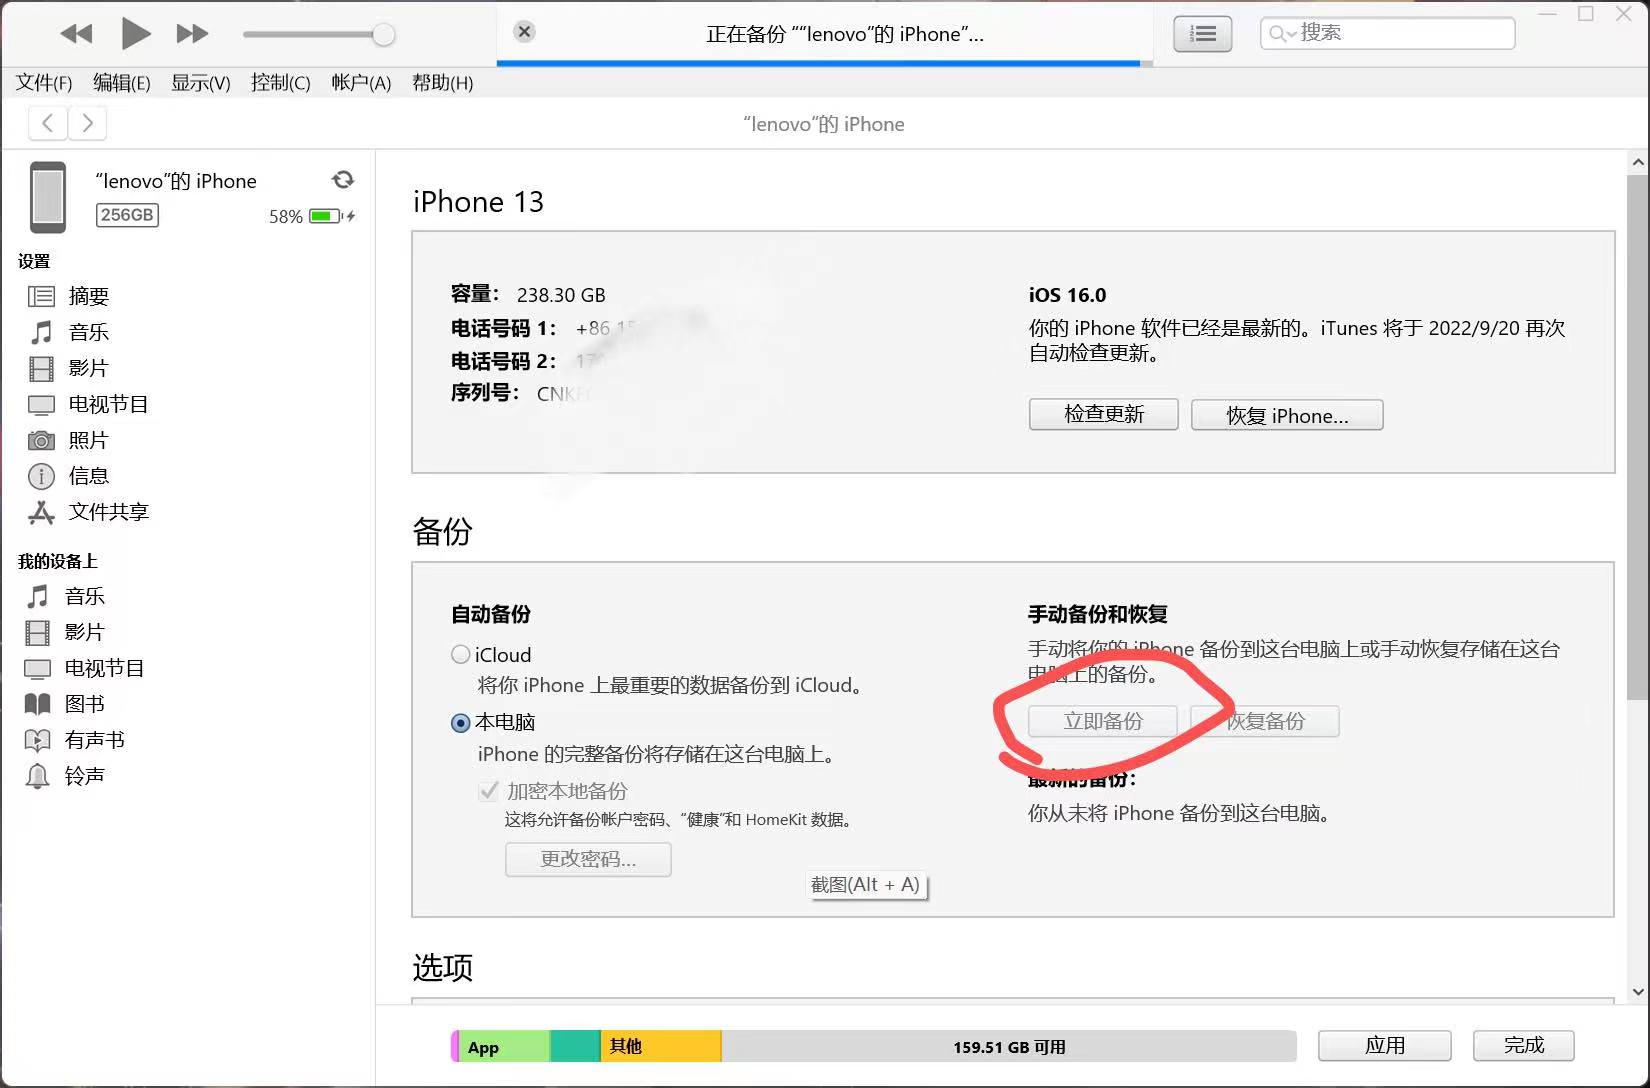Click the fast-forward playback button
1650x1088 pixels.
[x=192, y=34]
